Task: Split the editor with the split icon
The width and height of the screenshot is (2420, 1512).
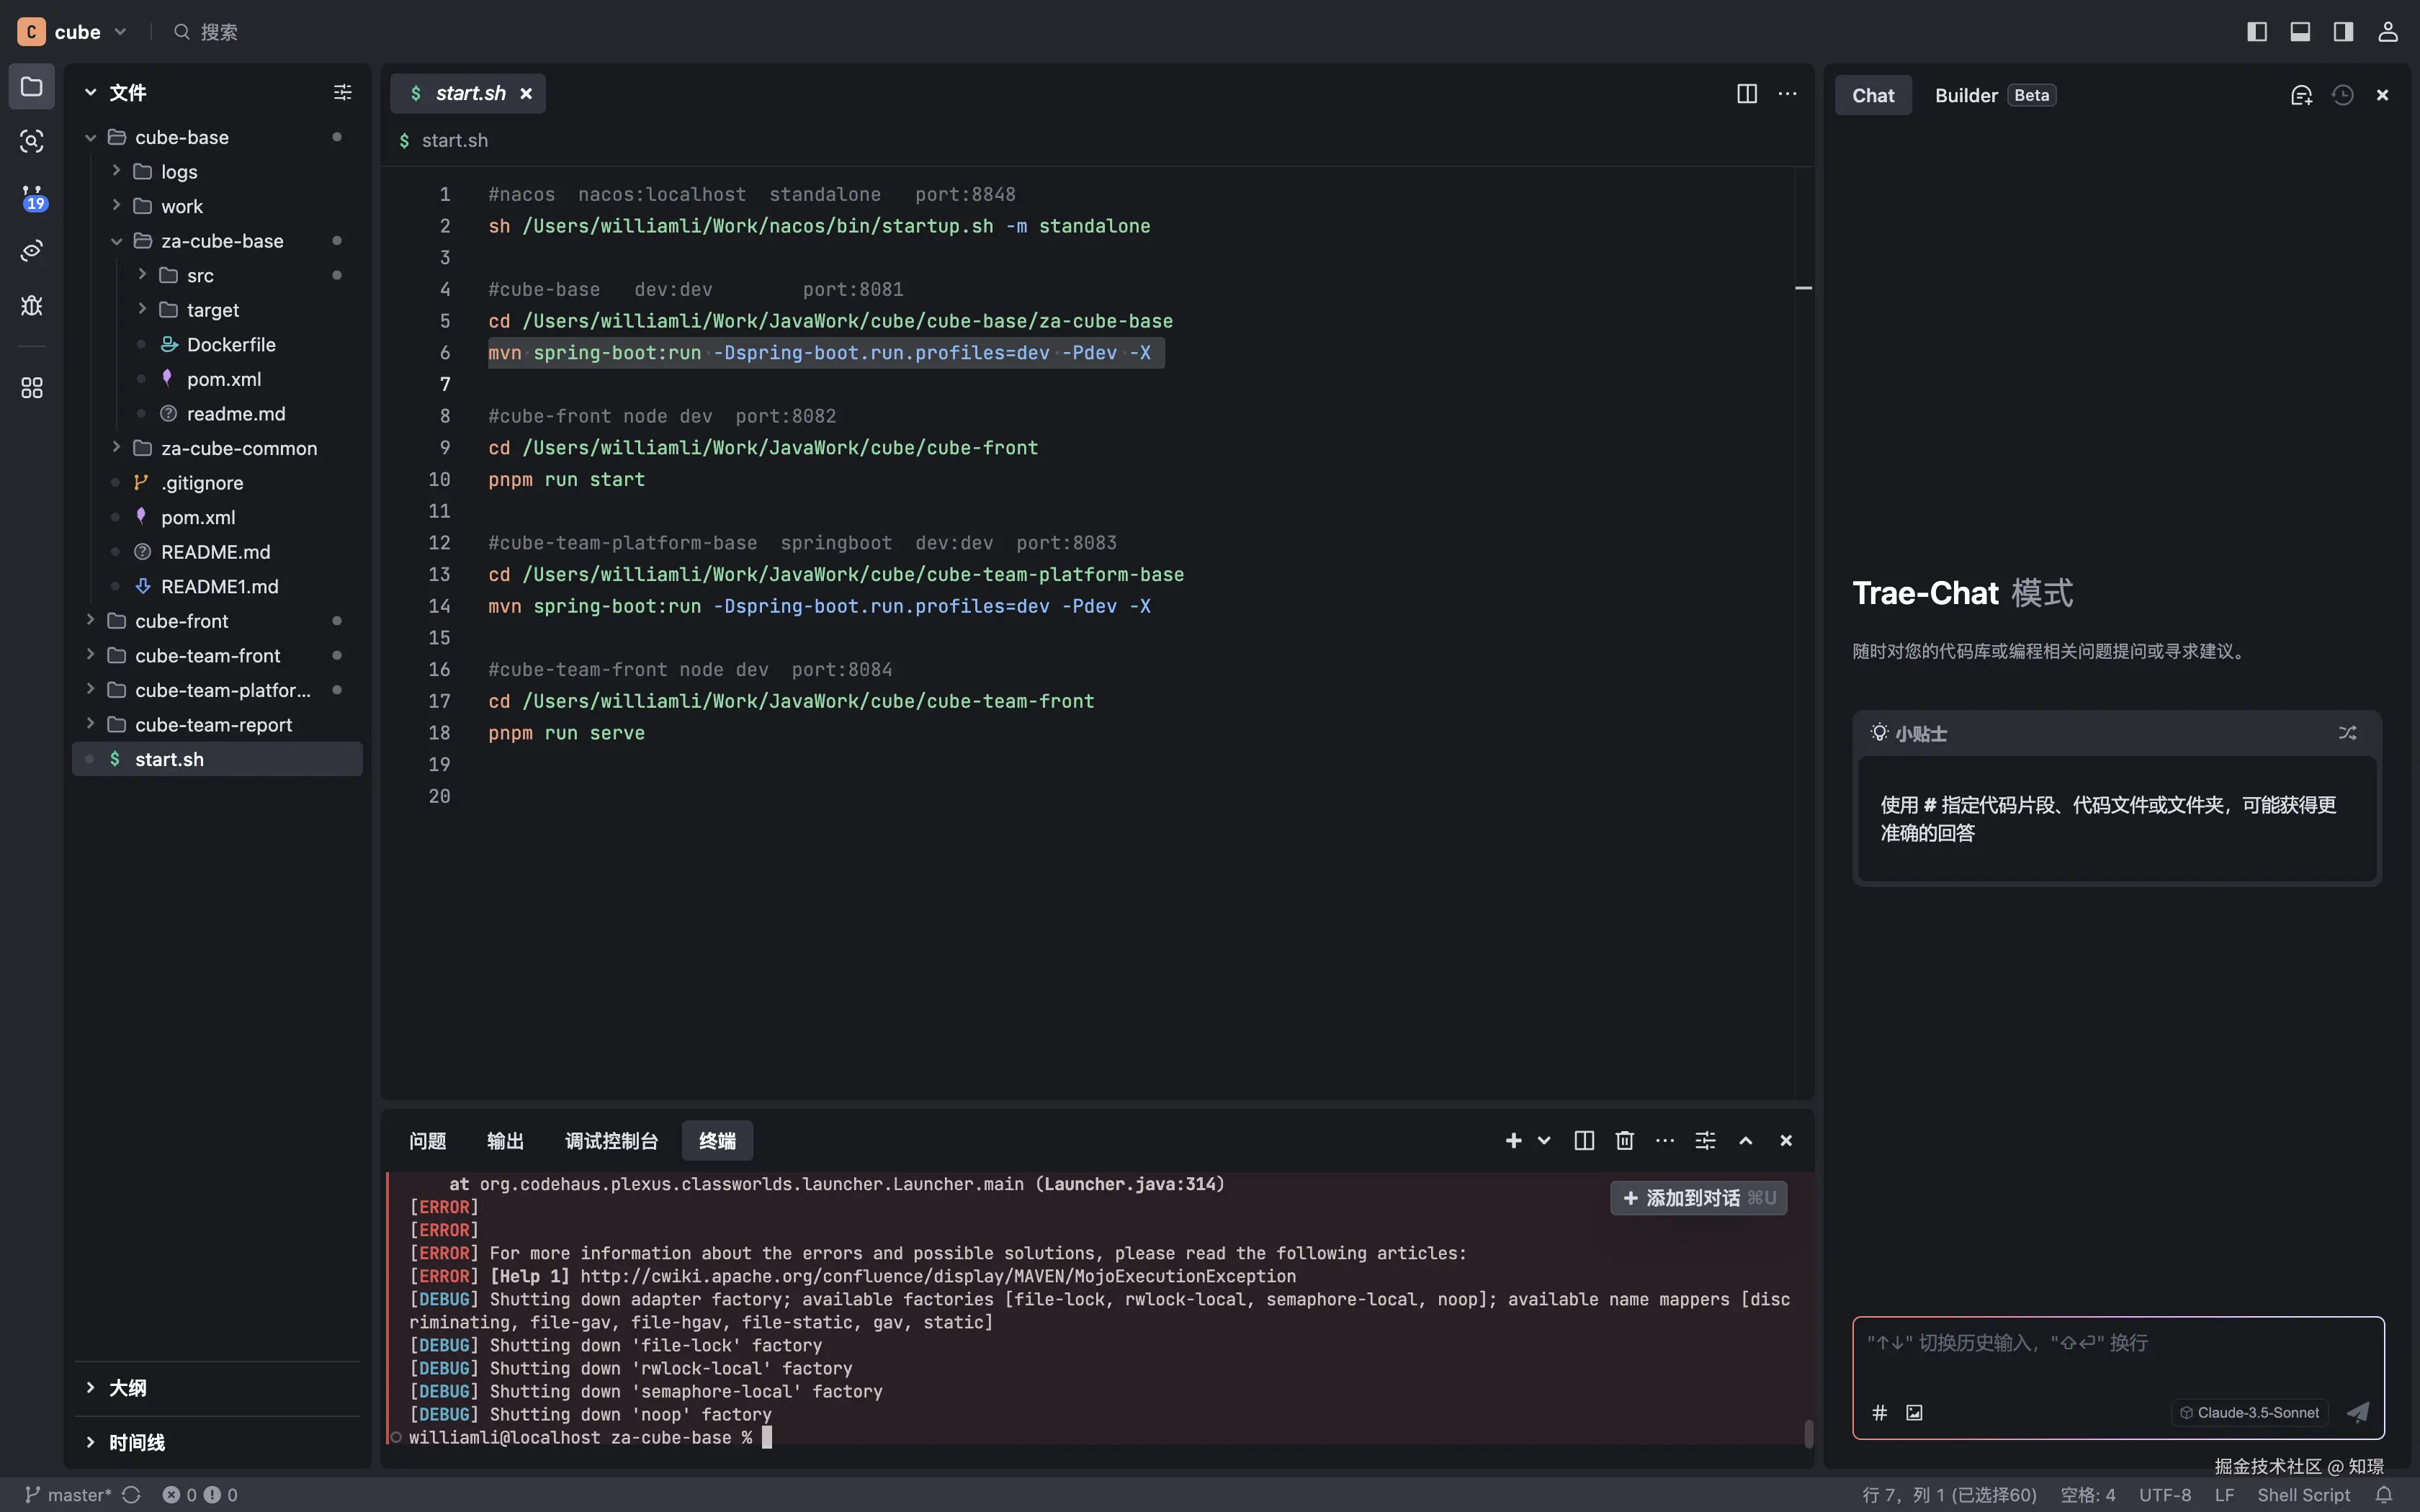Action: pyautogui.click(x=1746, y=93)
